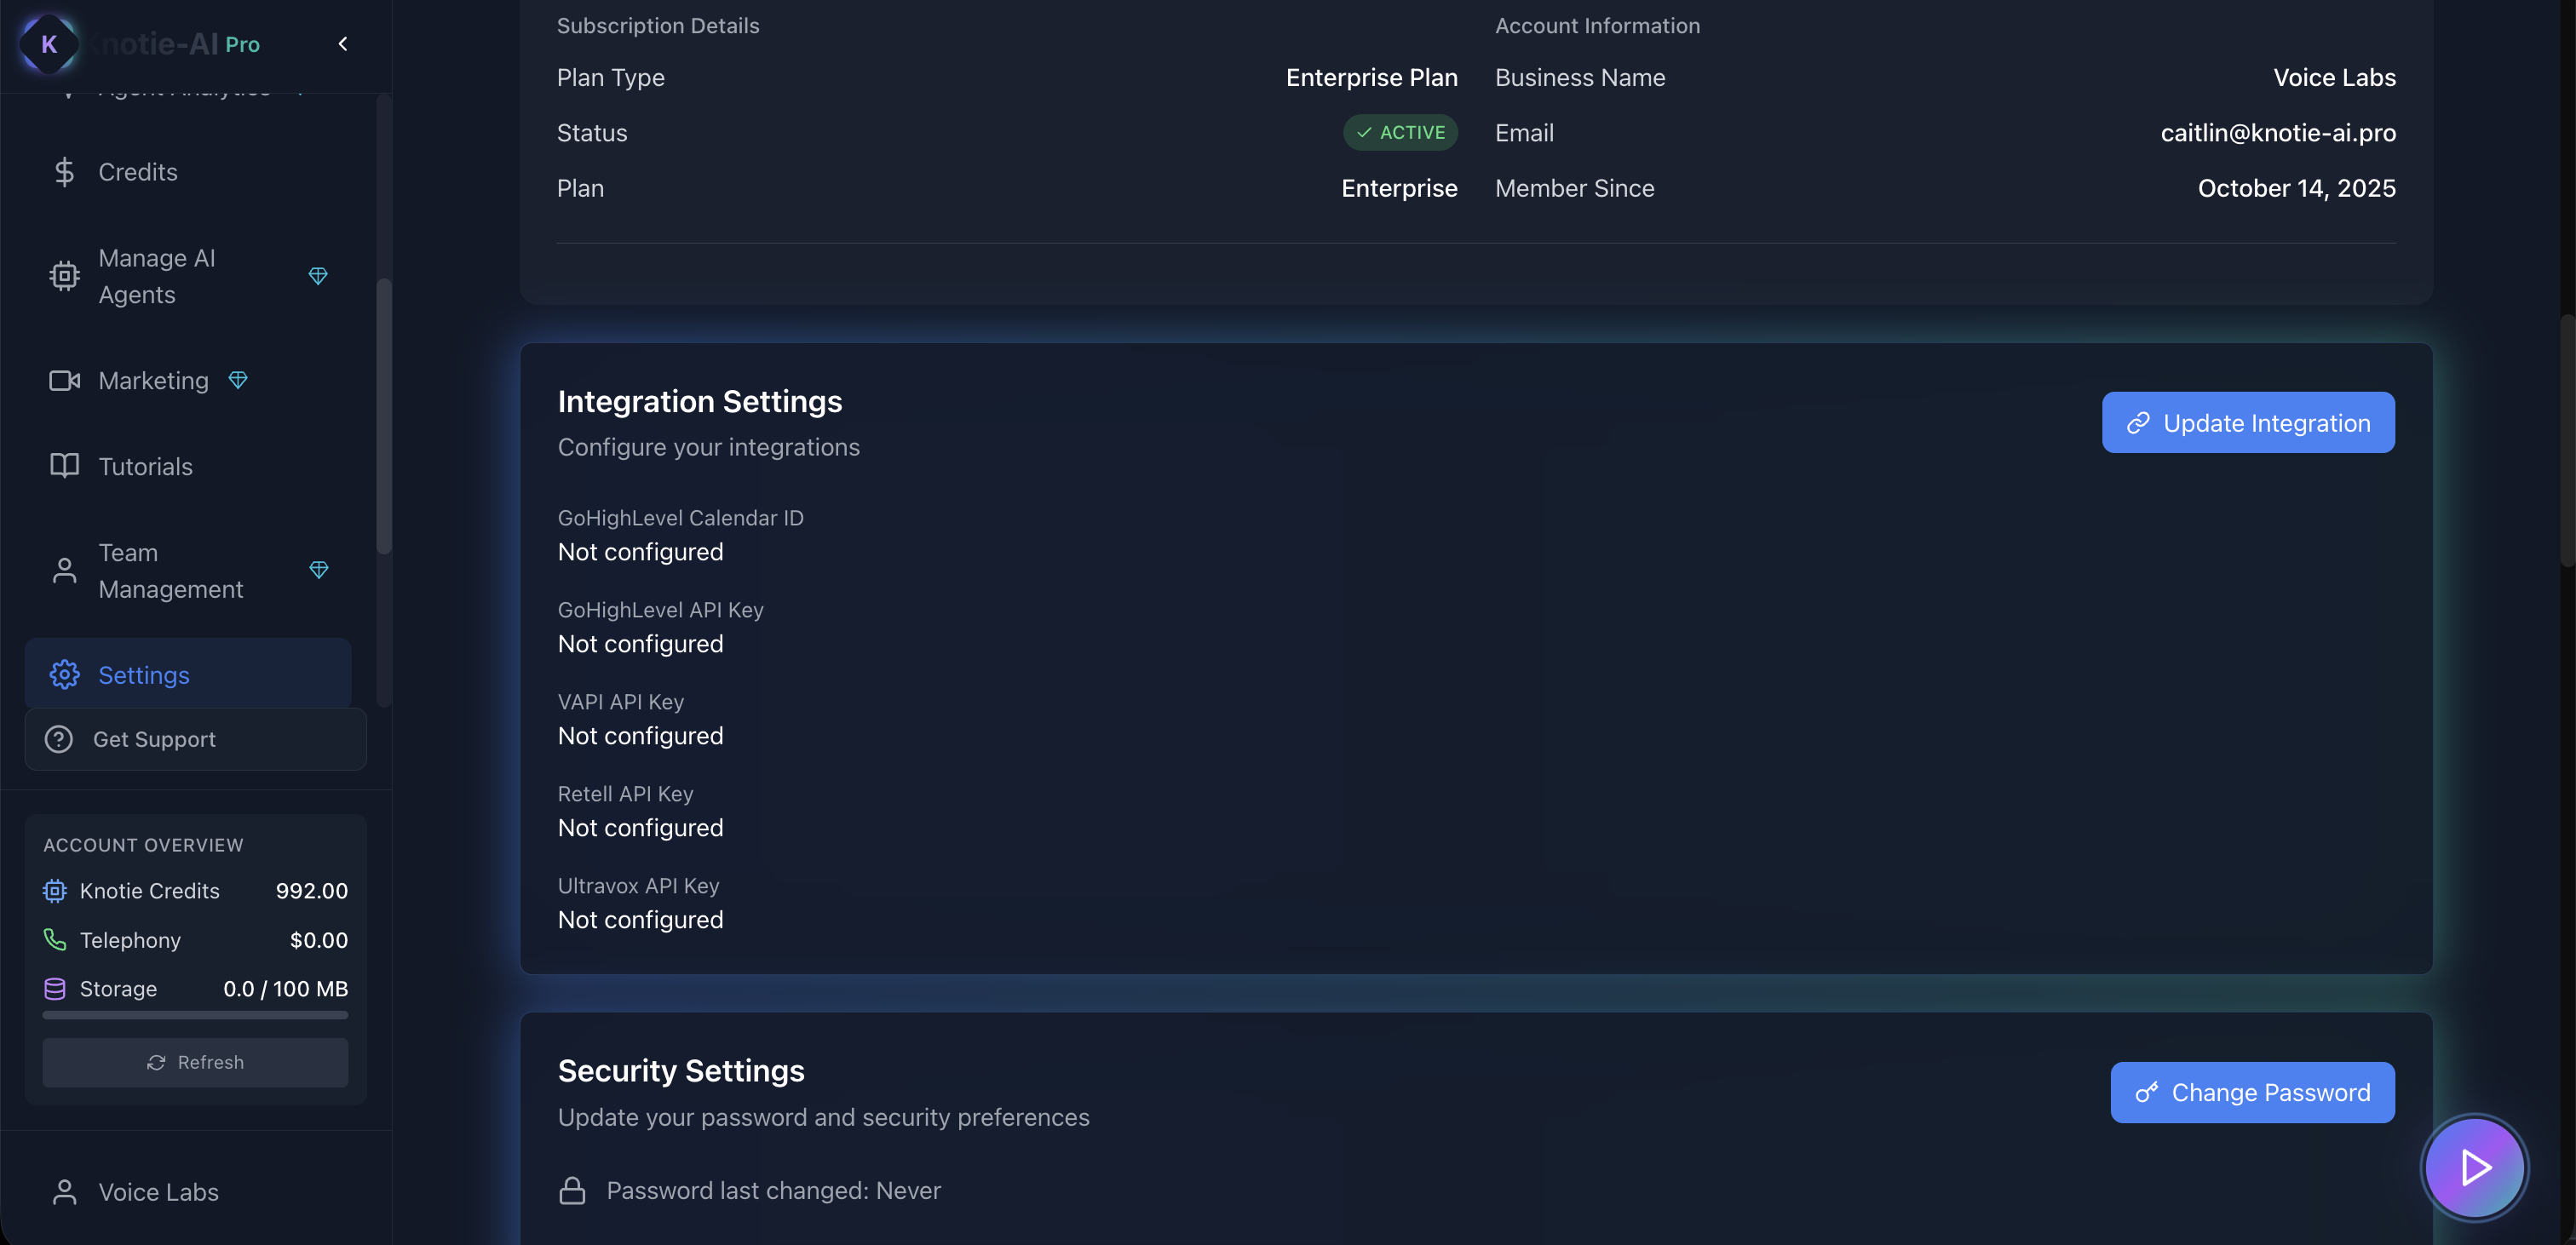Click the purple floating play button

click(x=2473, y=1167)
